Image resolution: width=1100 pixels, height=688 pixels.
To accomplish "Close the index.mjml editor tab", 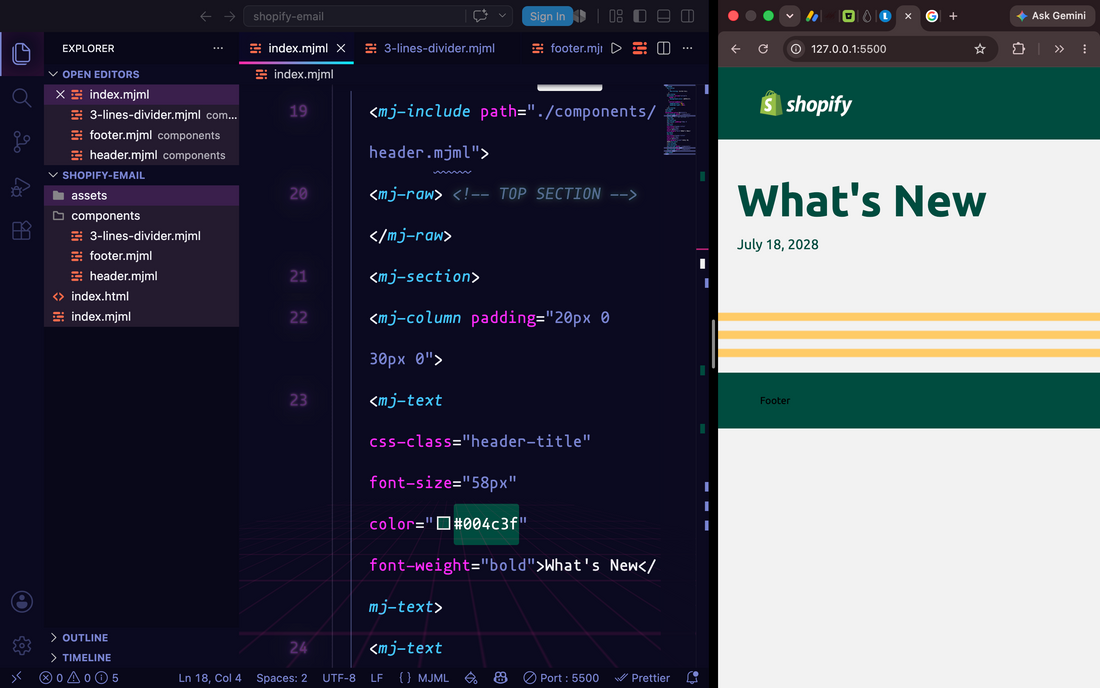I will pos(341,48).
